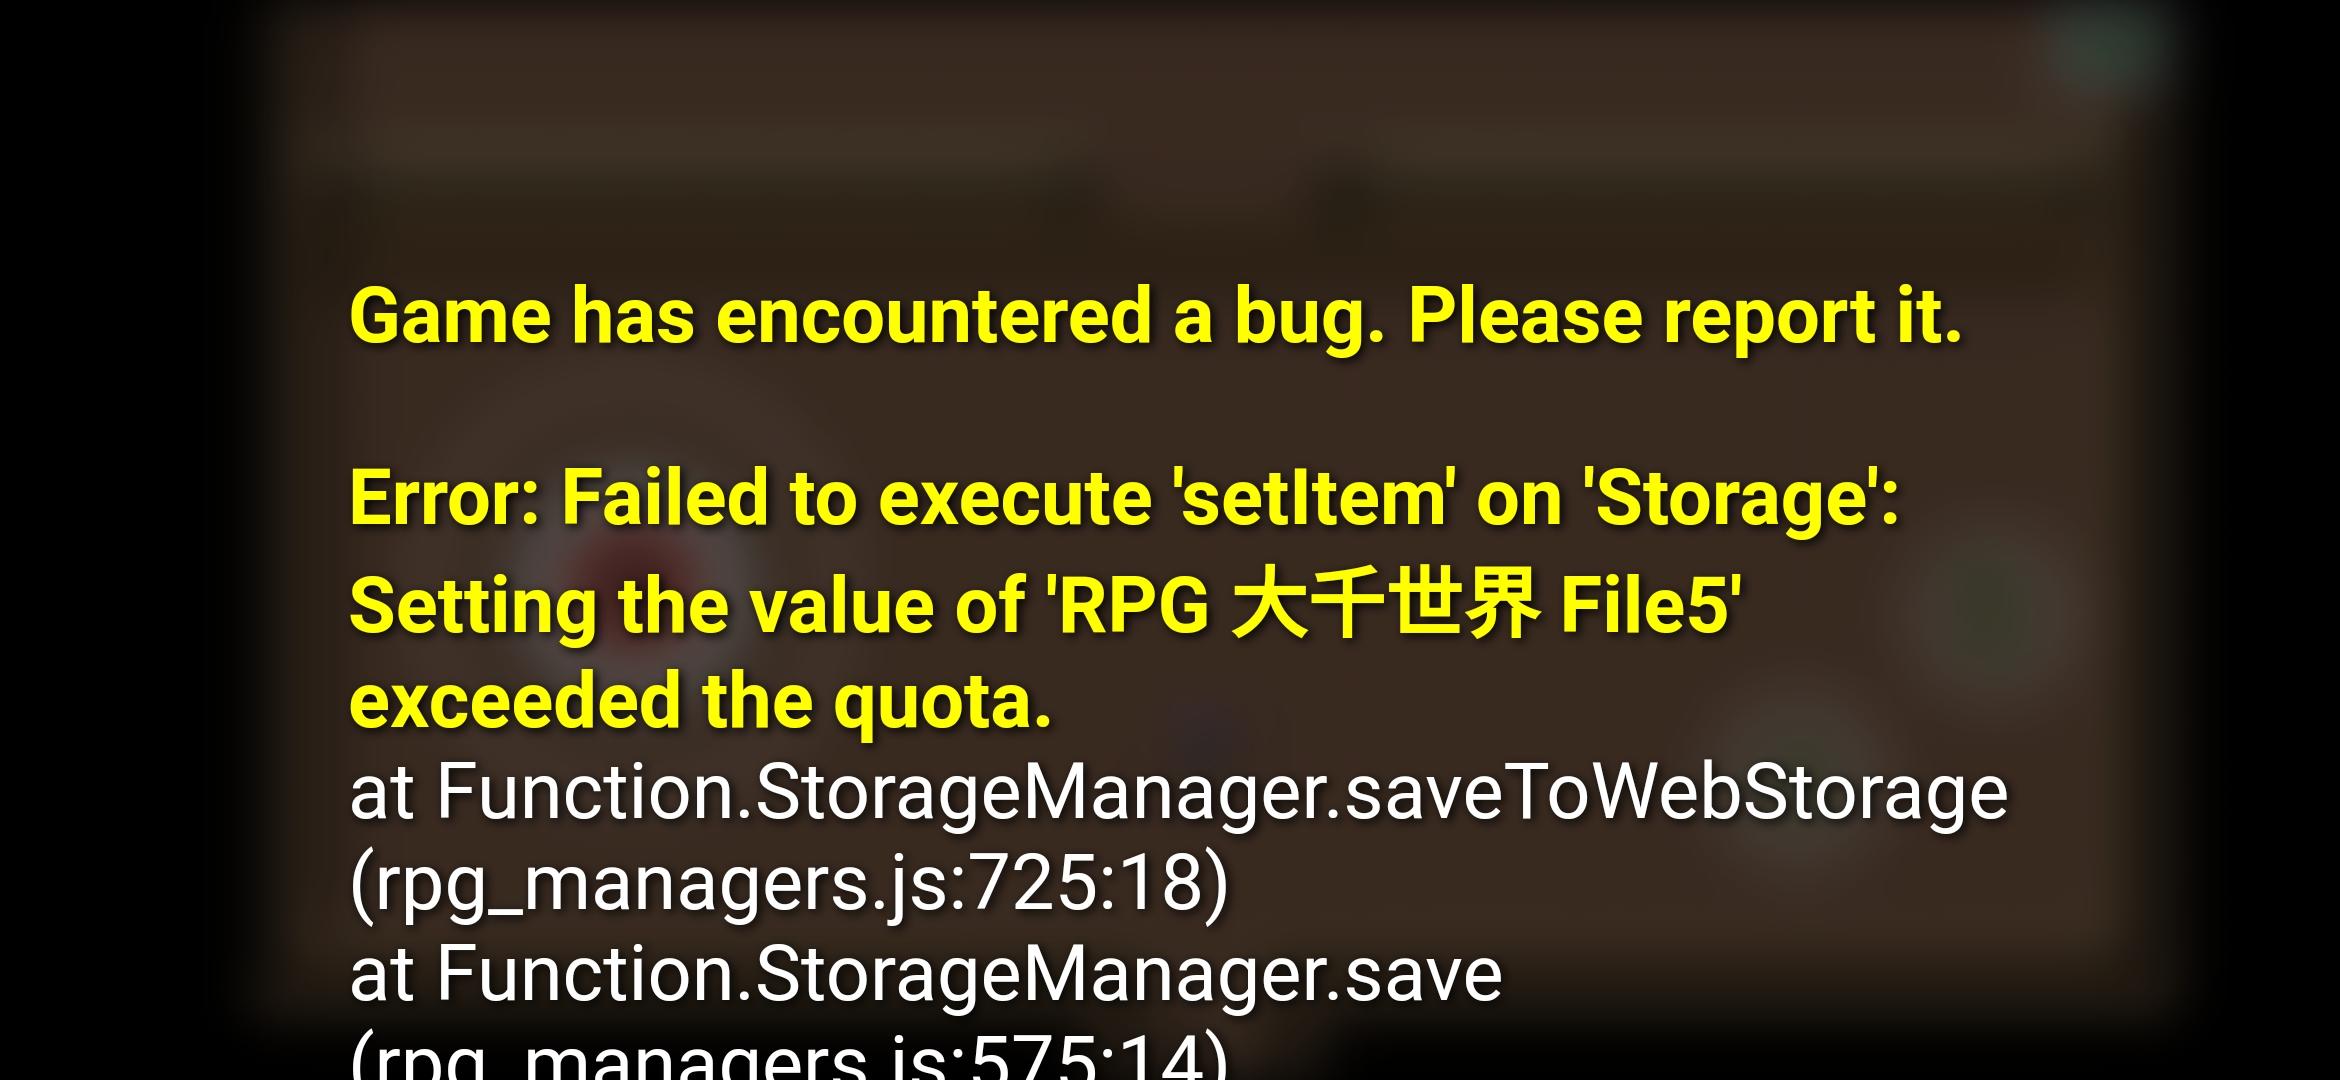Click the rpg_managers.js:575:14 file reference
Viewport: 2340px width, 1080px height.
coord(789,1056)
